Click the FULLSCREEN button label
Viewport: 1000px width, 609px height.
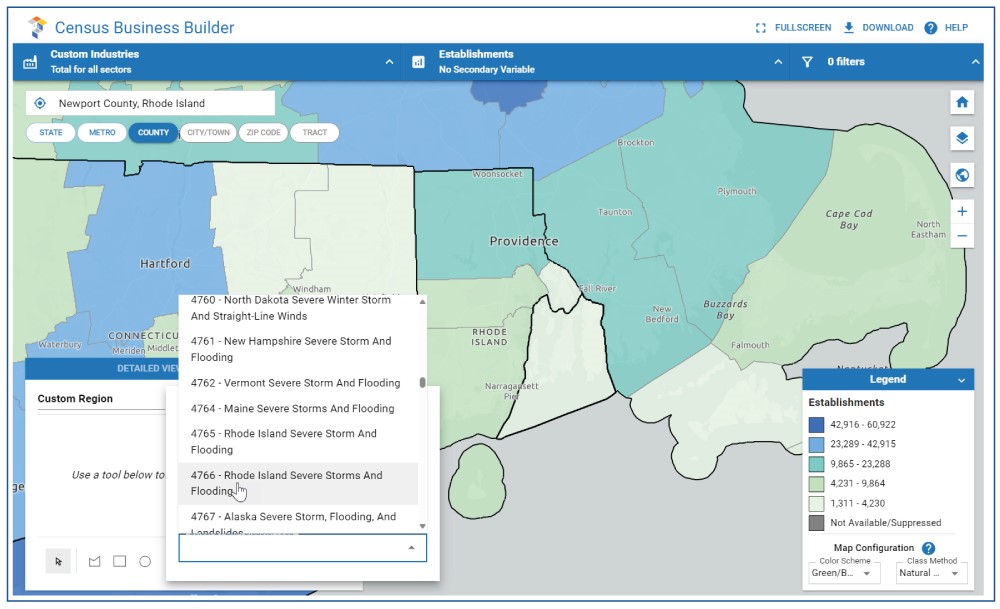coord(803,28)
